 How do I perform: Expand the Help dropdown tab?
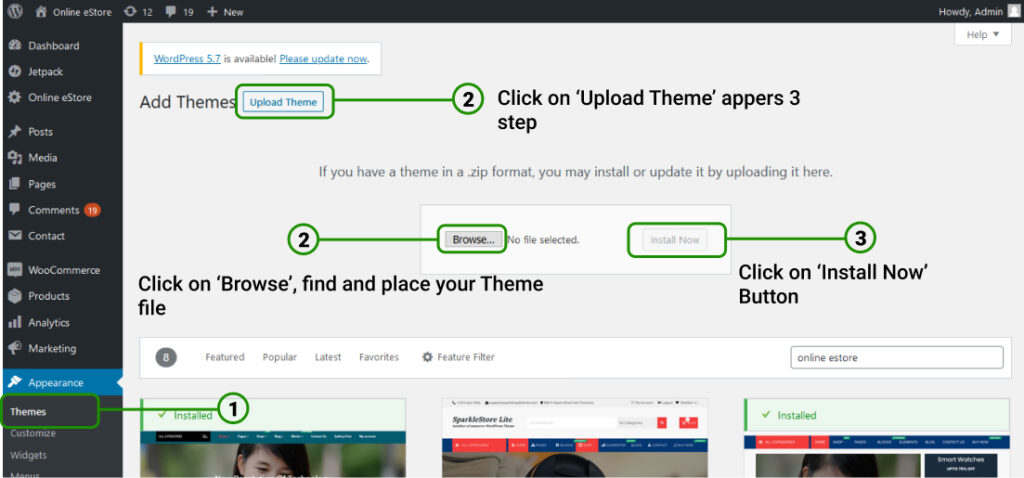tap(982, 35)
